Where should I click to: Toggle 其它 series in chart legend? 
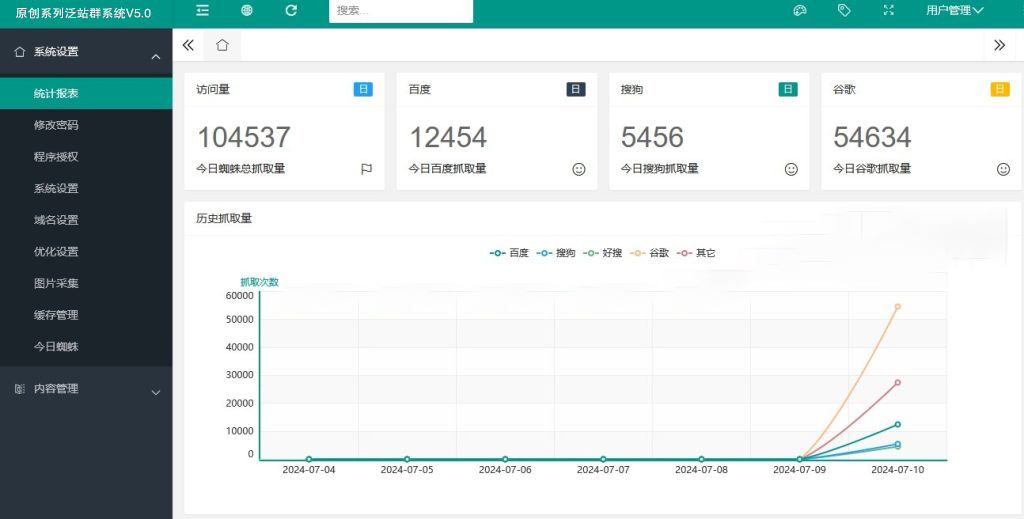[x=696, y=253]
